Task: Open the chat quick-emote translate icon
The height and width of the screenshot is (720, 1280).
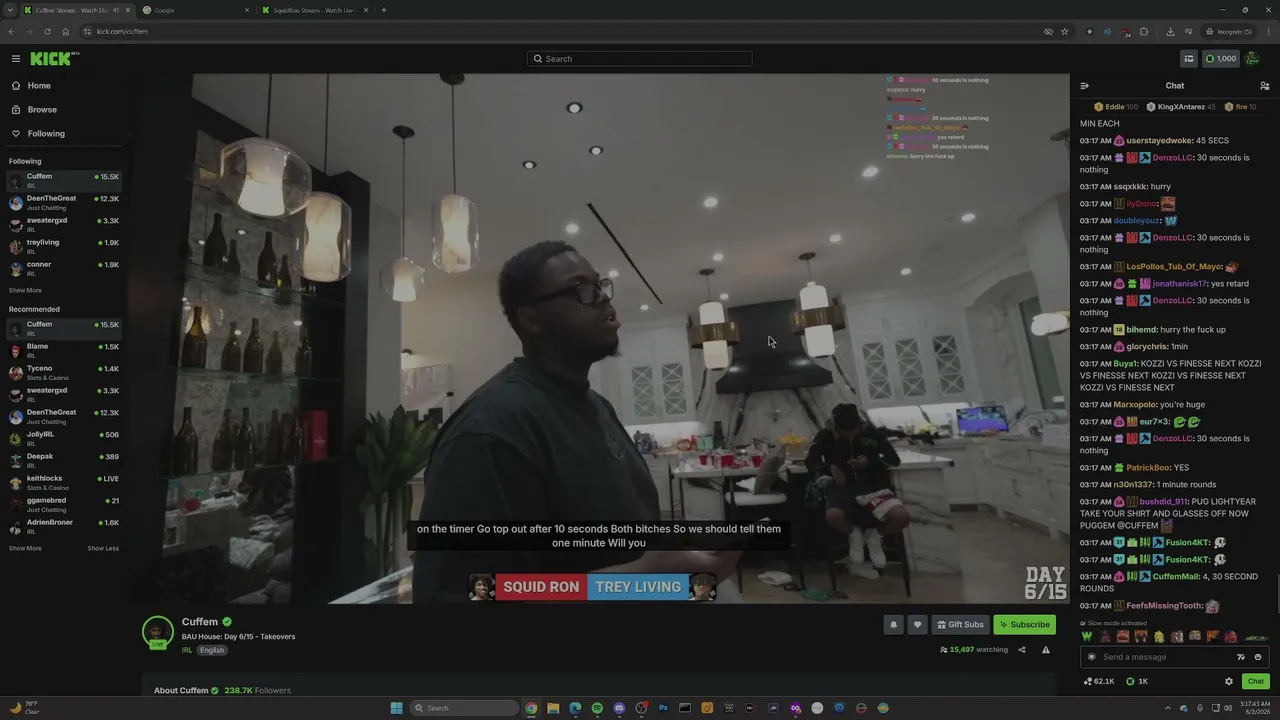Action: (x=1241, y=657)
